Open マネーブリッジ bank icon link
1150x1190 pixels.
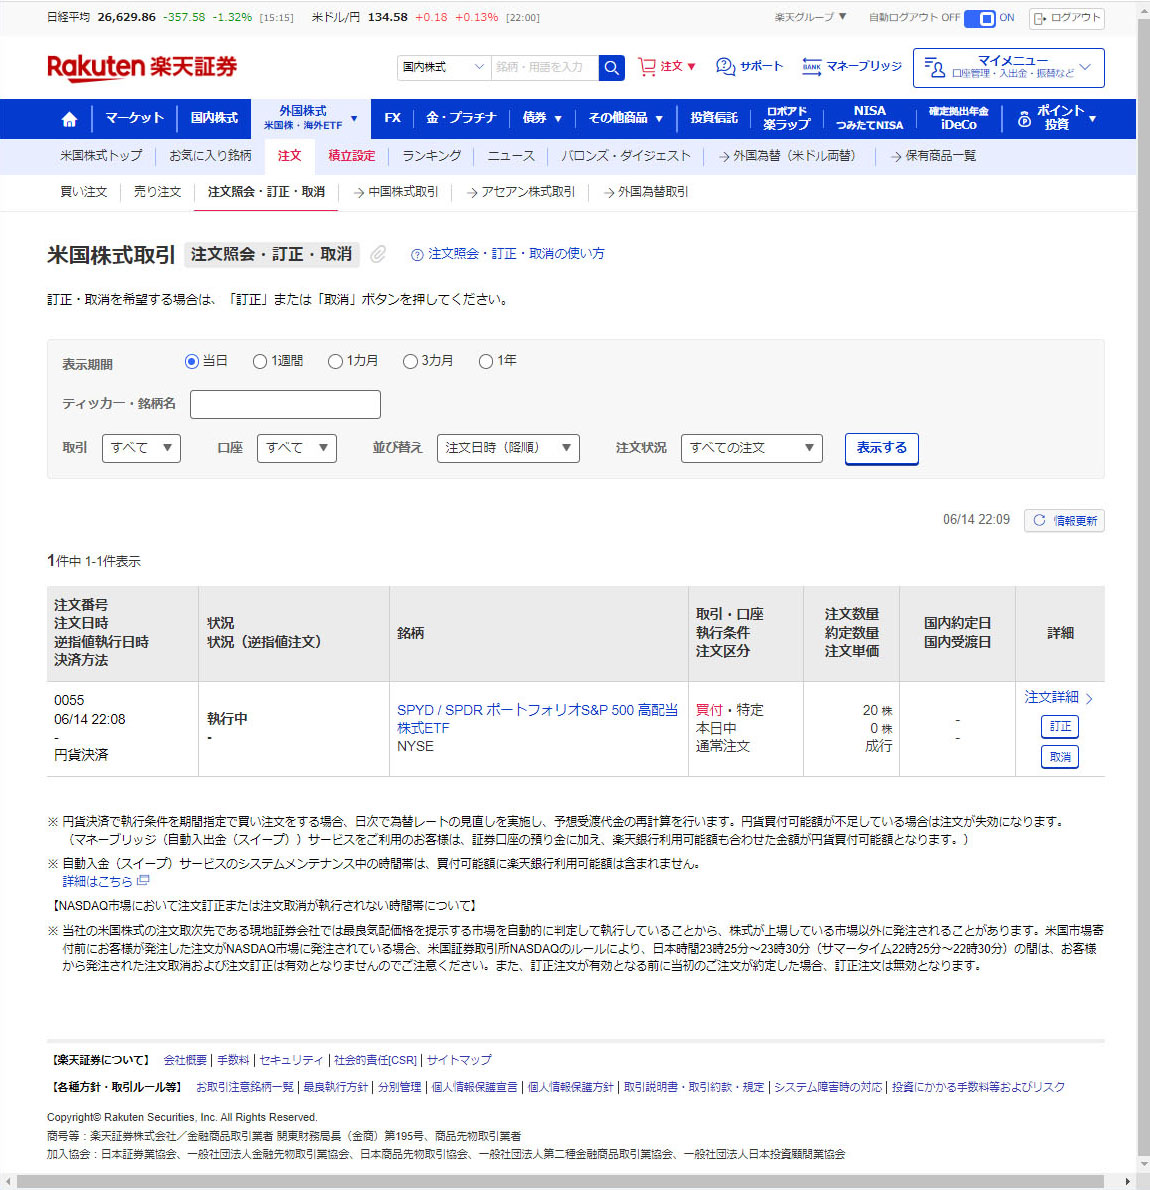click(812, 67)
